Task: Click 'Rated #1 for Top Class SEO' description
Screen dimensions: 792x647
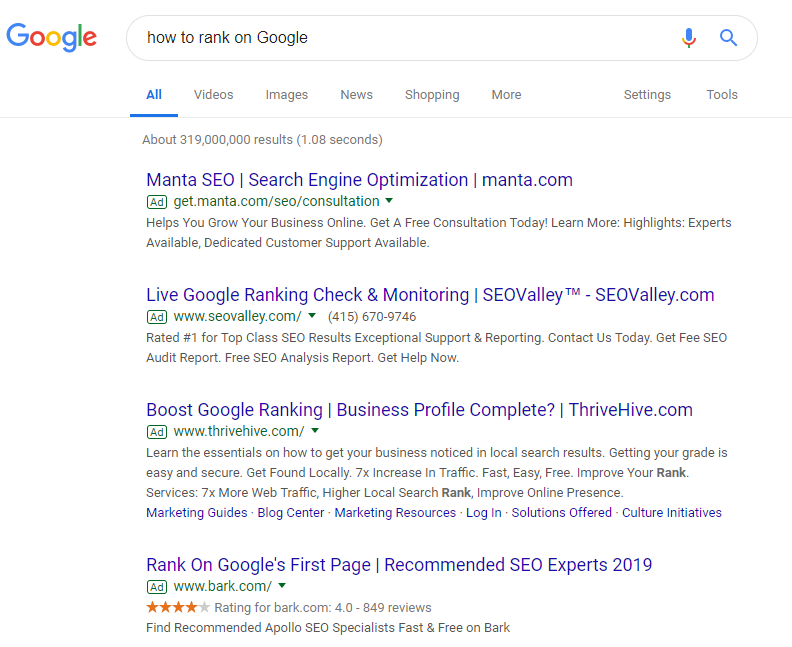Action: [x=436, y=347]
